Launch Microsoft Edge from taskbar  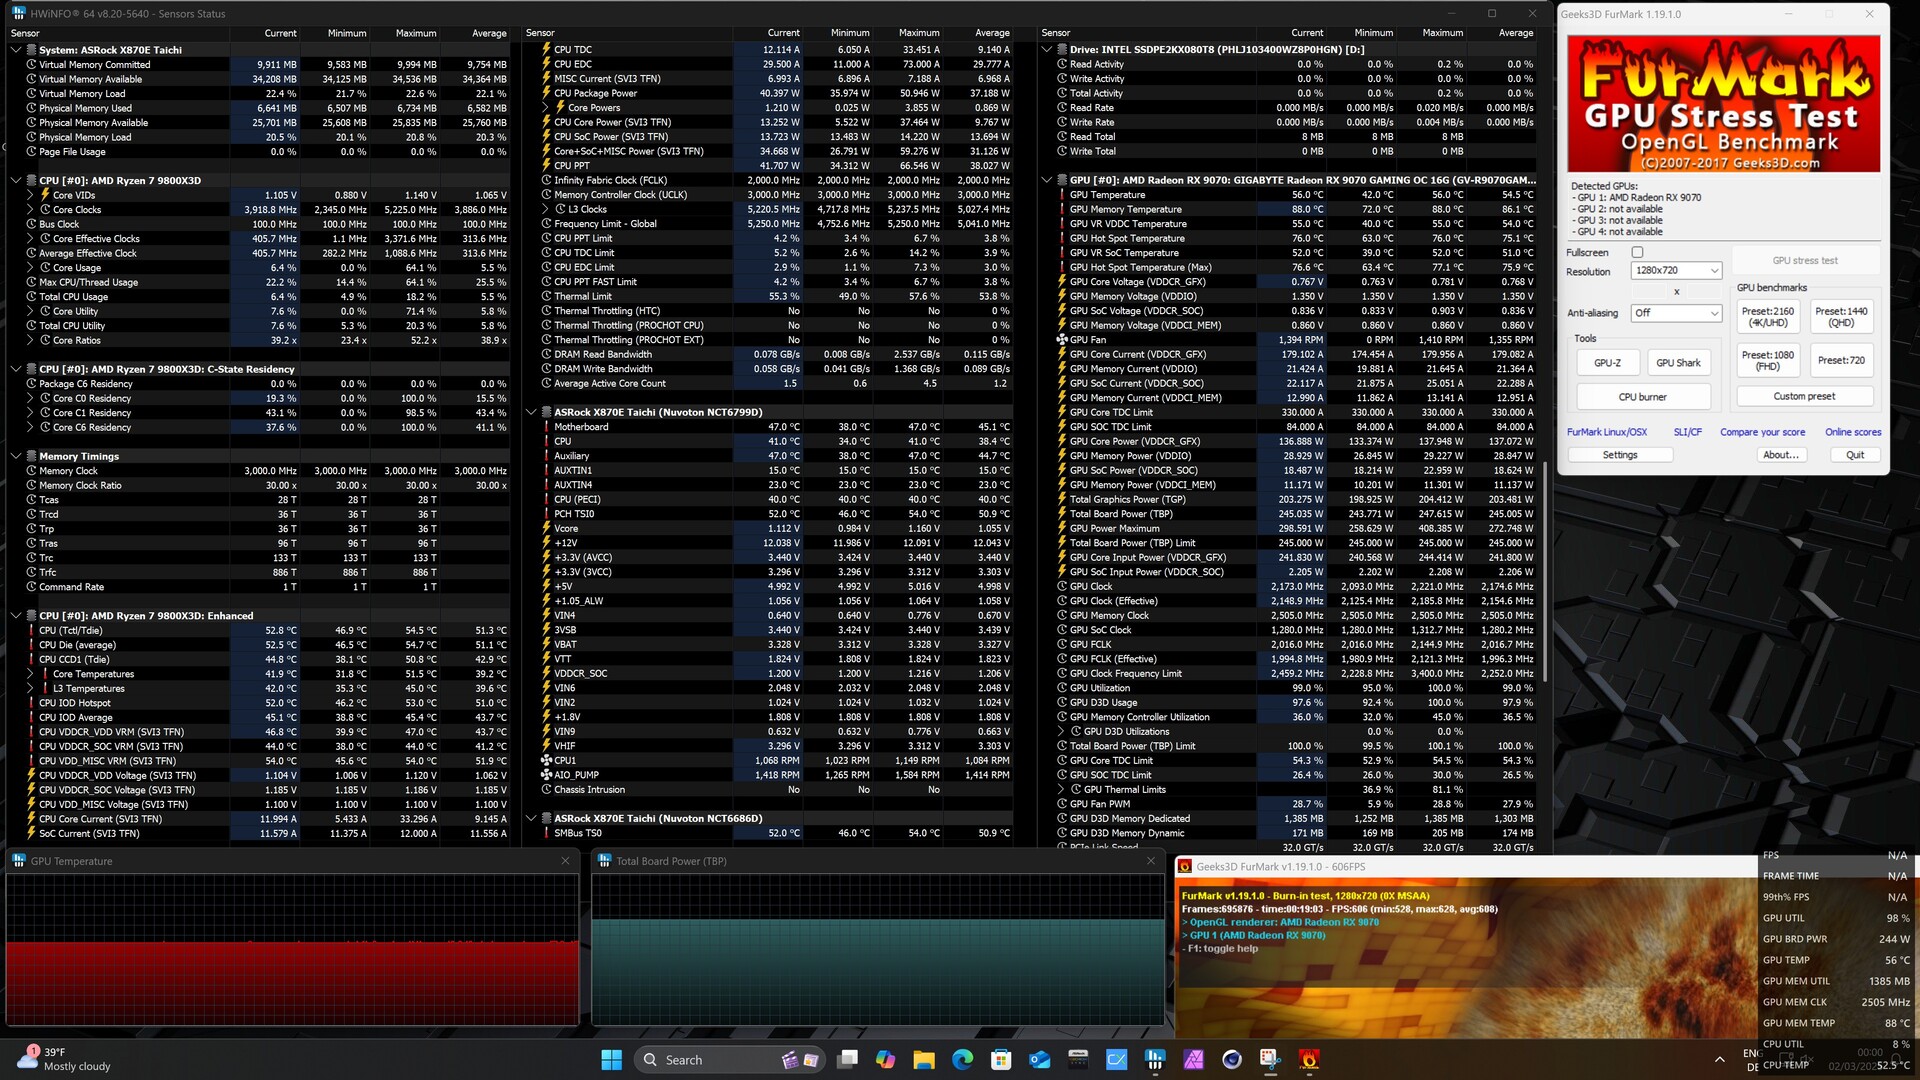tap(962, 1060)
